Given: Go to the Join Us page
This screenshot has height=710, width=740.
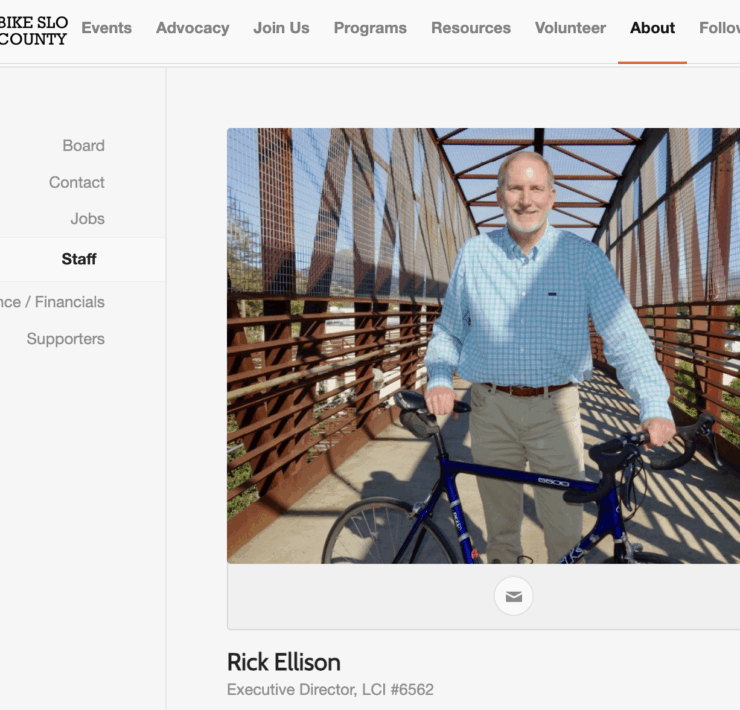Looking at the screenshot, I should point(281,28).
